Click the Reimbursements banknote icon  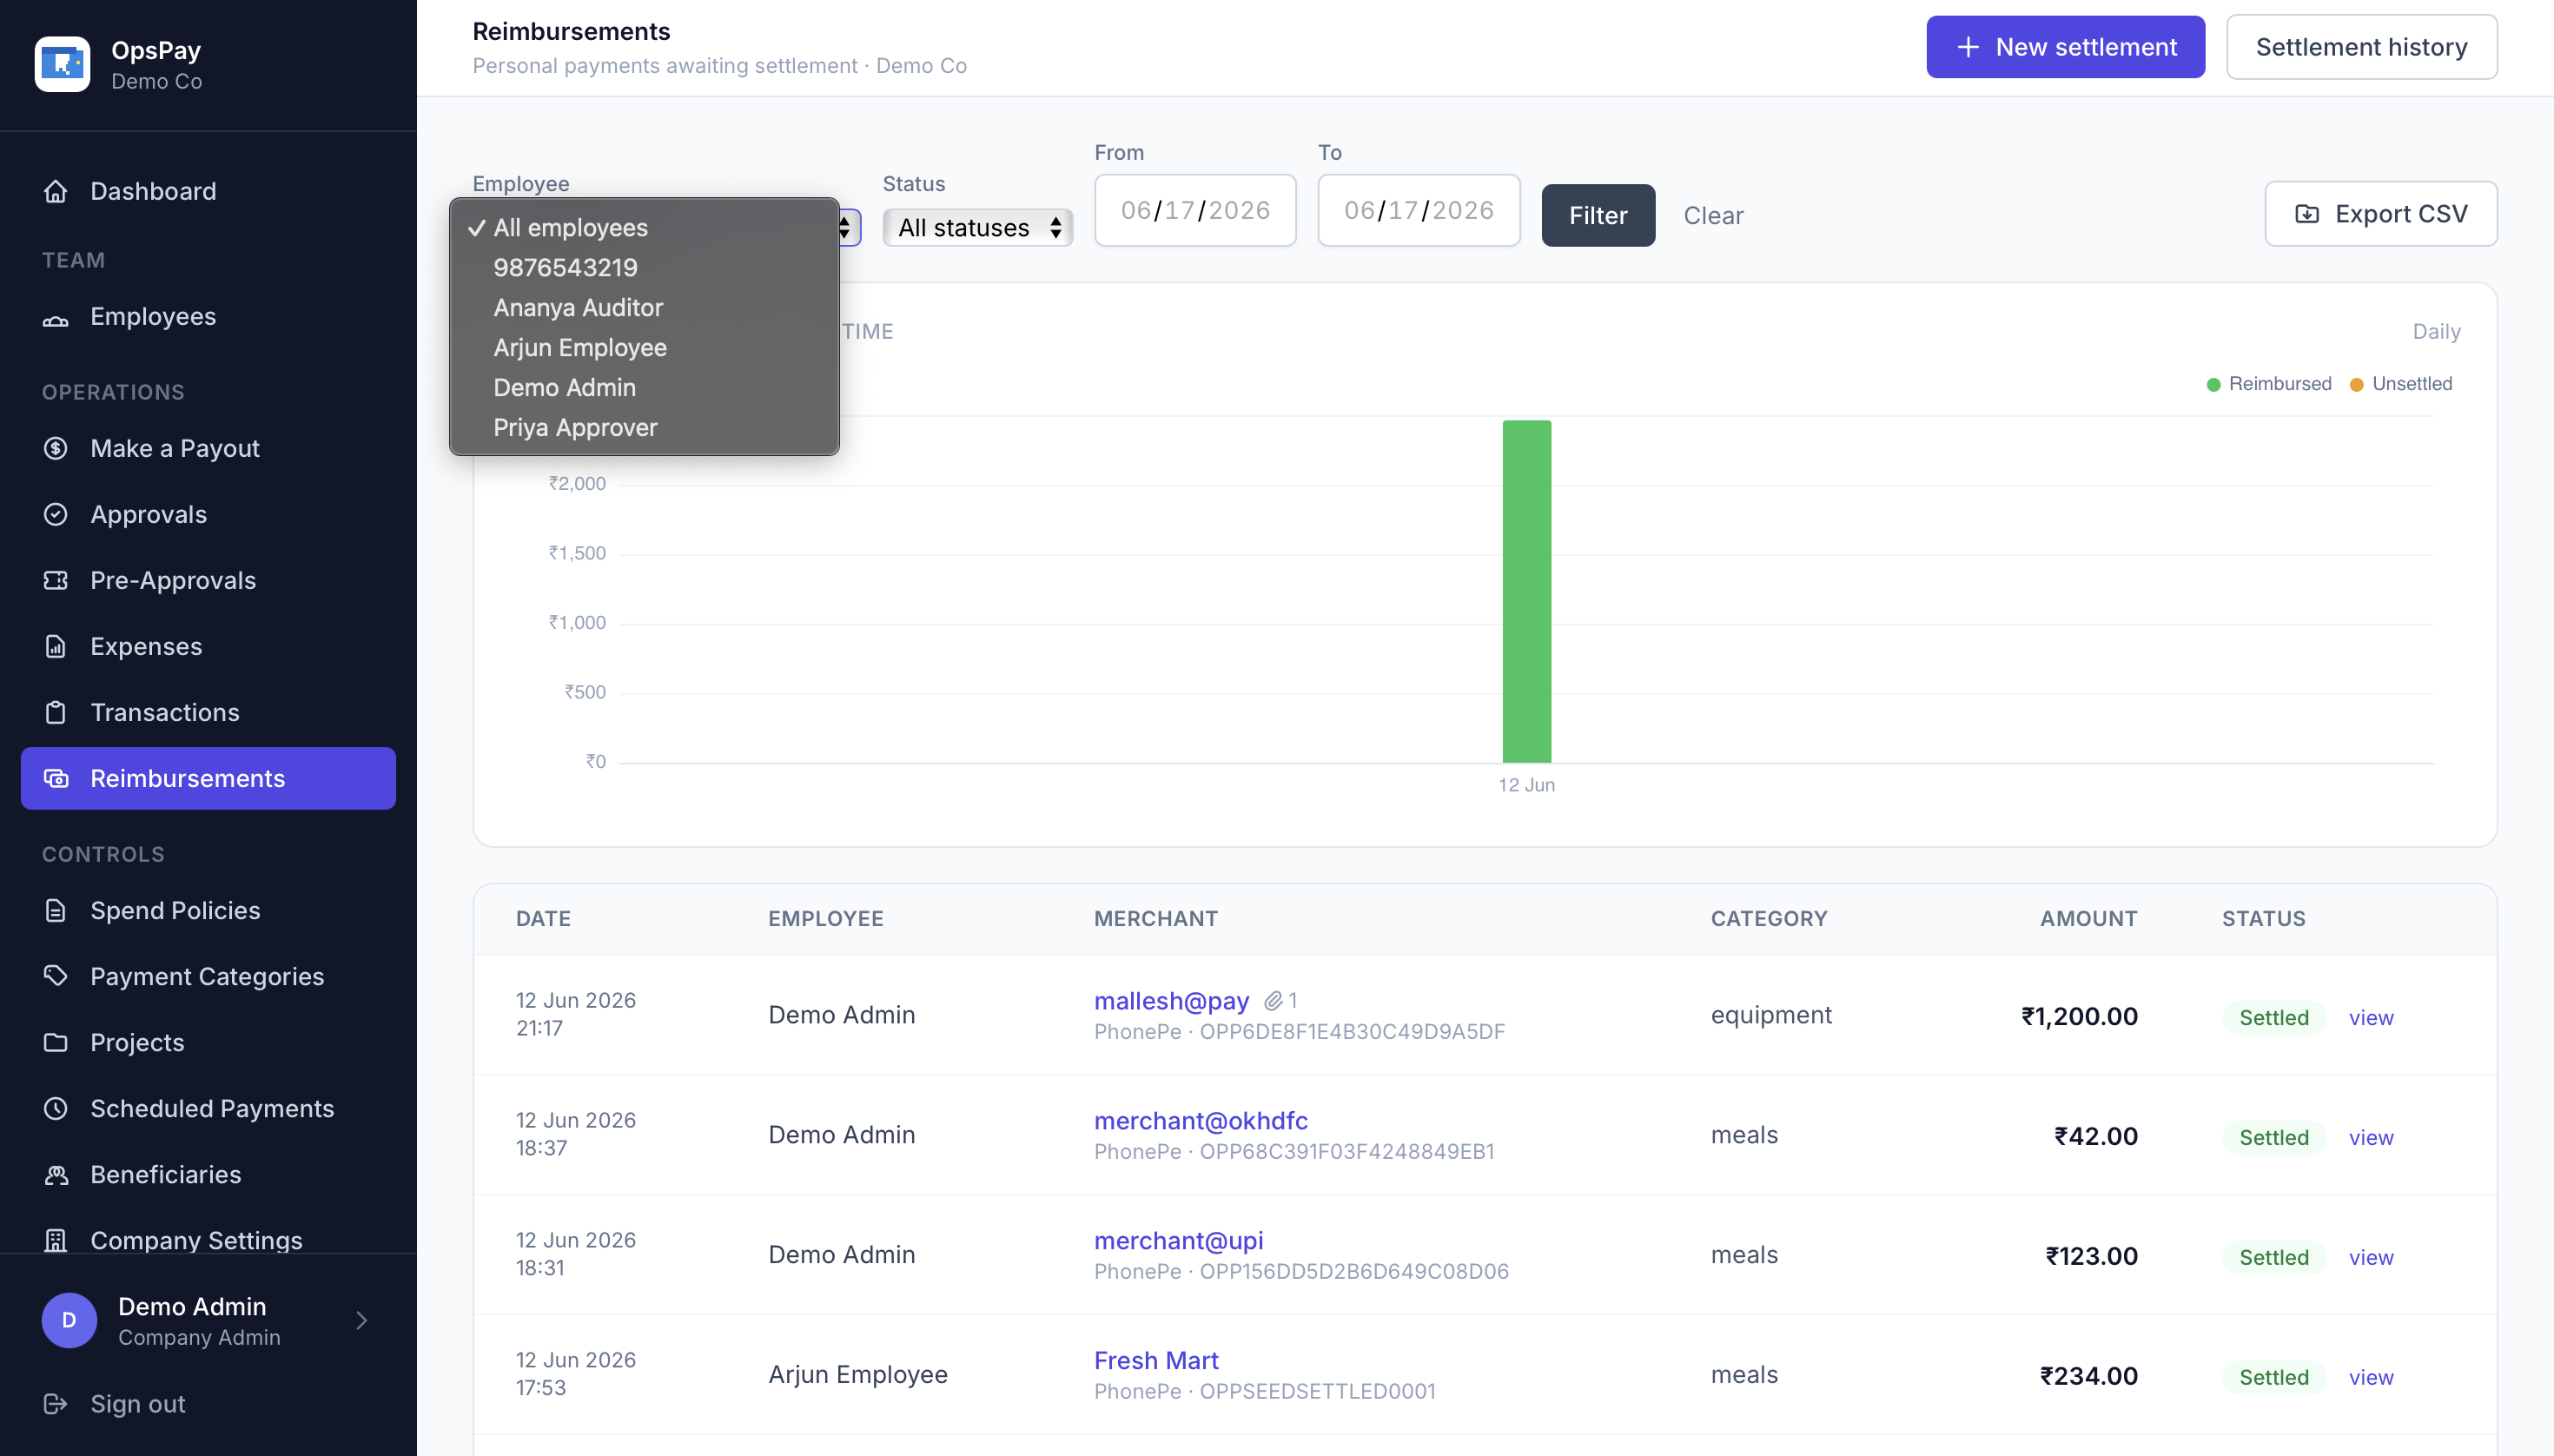click(x=56, y=779)
